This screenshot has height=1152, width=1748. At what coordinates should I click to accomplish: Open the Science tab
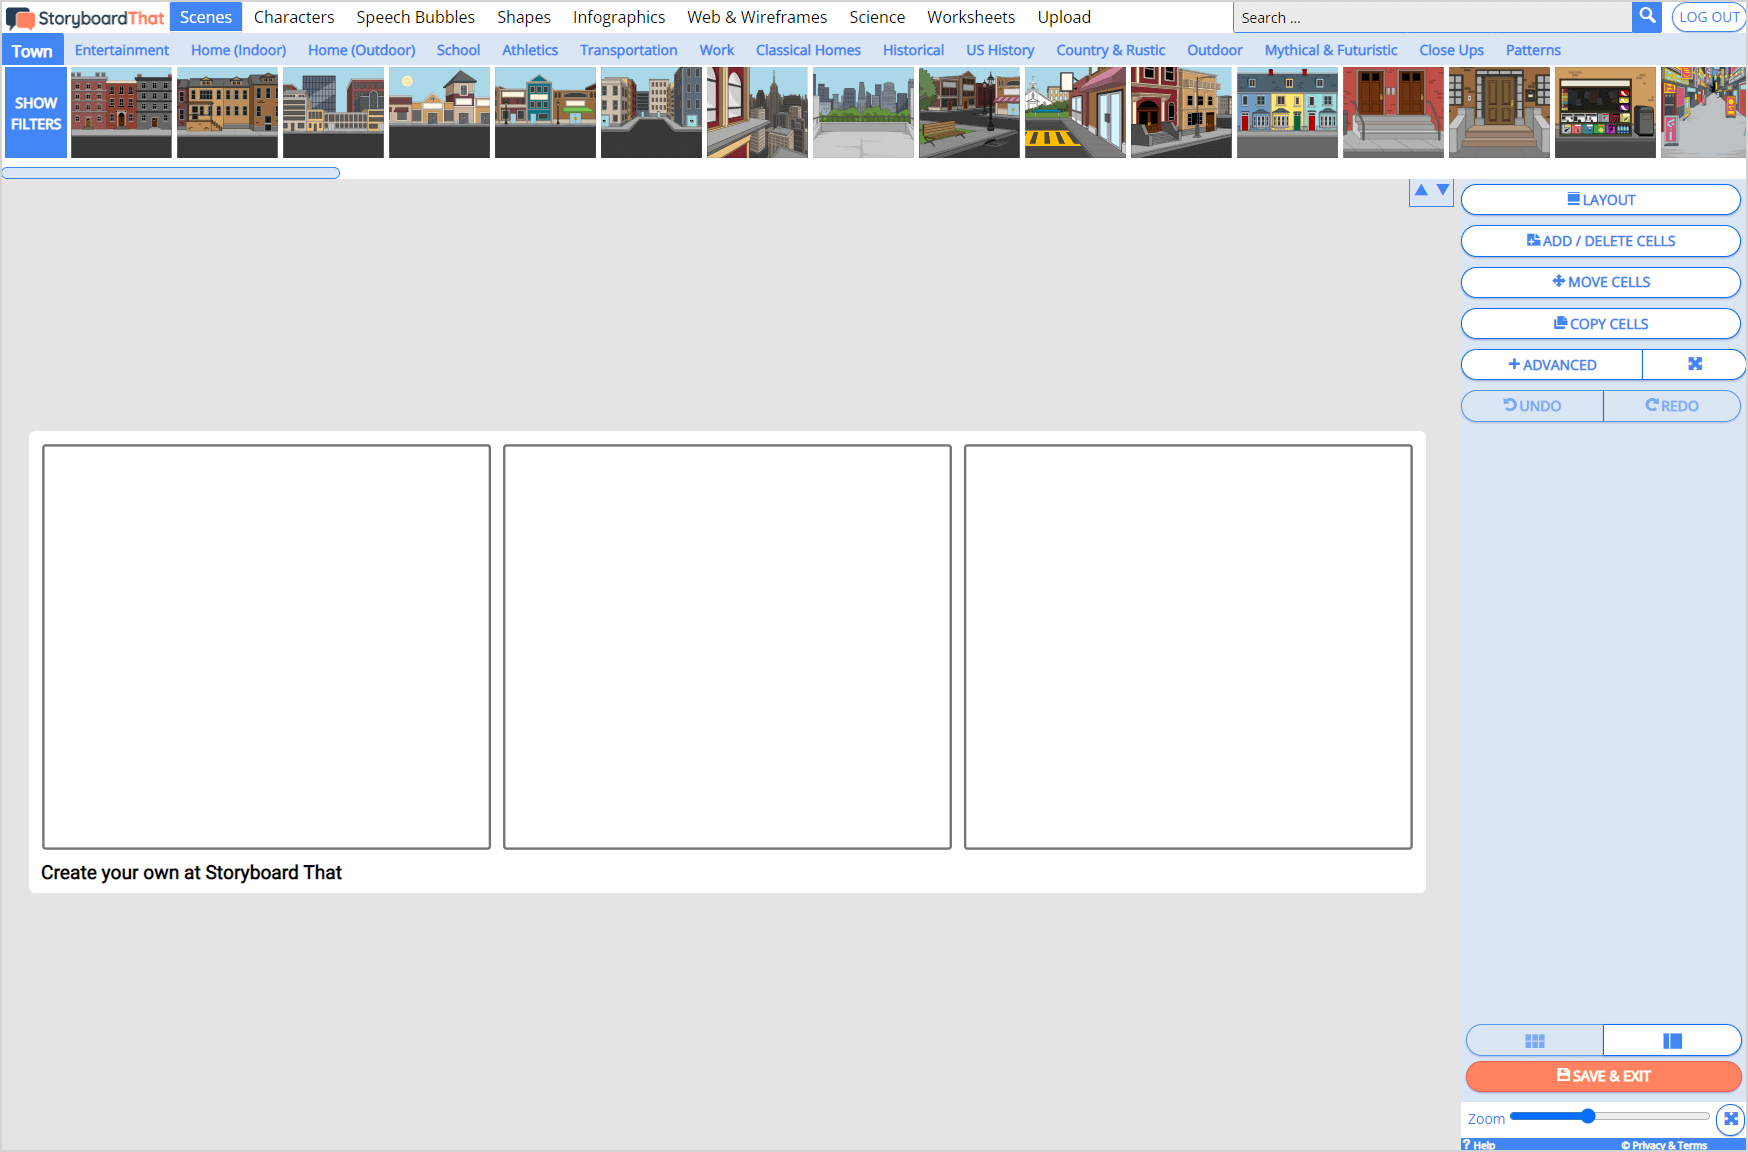click(877, 17)
